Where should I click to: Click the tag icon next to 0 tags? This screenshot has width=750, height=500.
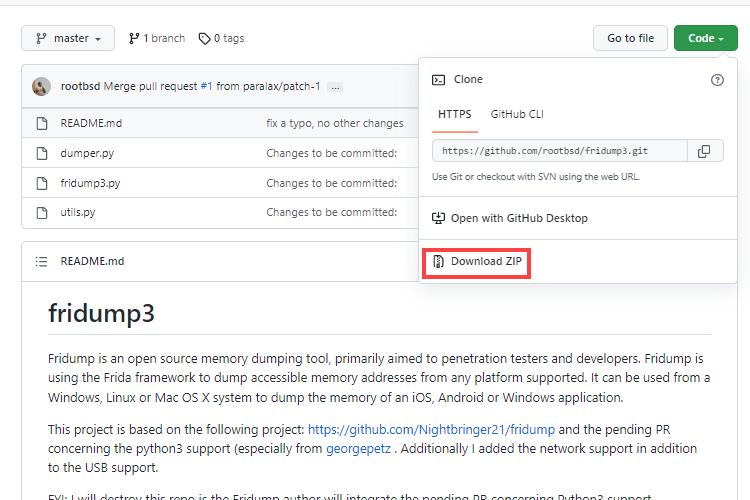click(x=205, y=38)
